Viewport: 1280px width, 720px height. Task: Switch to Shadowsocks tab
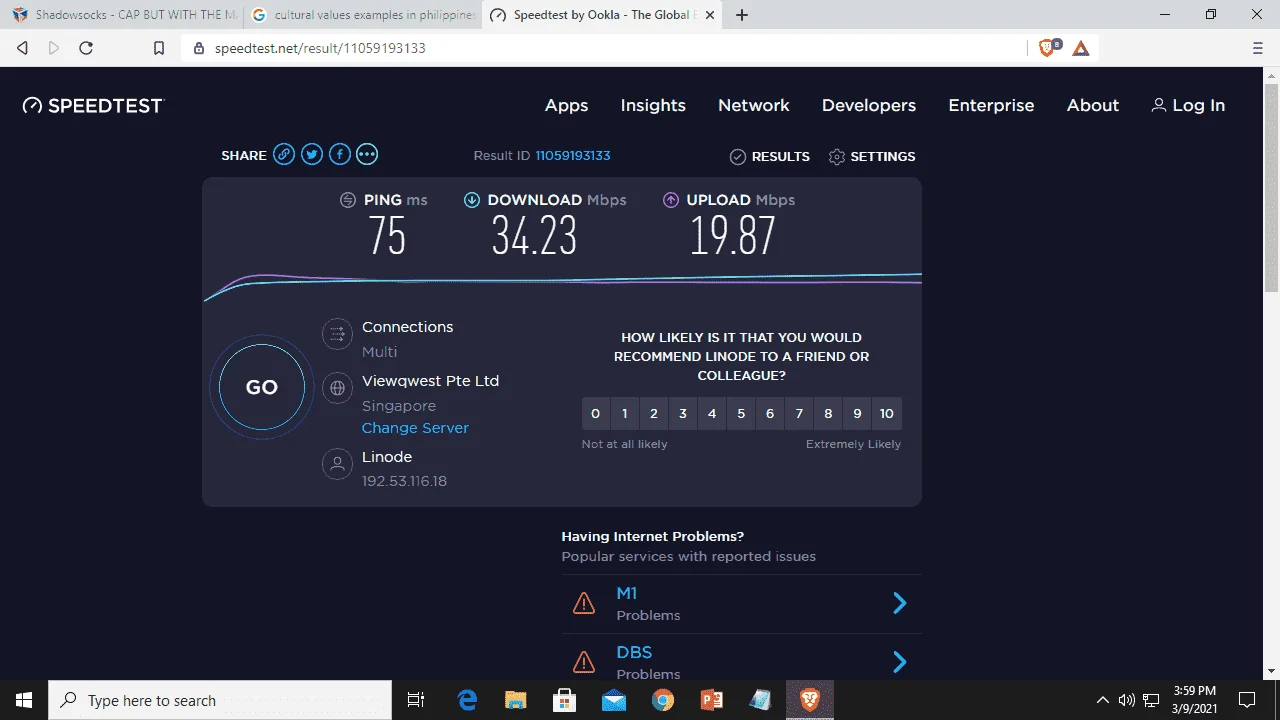tap(123, 15)
